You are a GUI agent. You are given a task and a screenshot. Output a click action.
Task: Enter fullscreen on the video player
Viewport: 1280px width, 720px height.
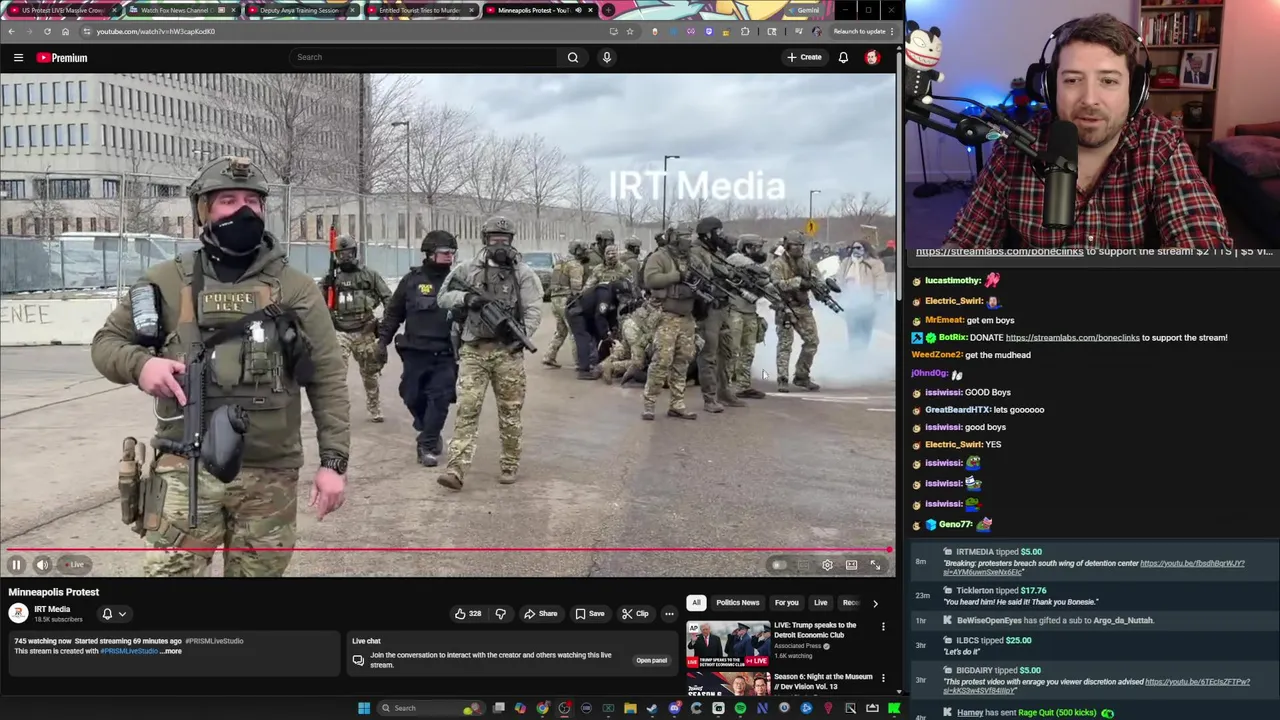click(875, 565)
